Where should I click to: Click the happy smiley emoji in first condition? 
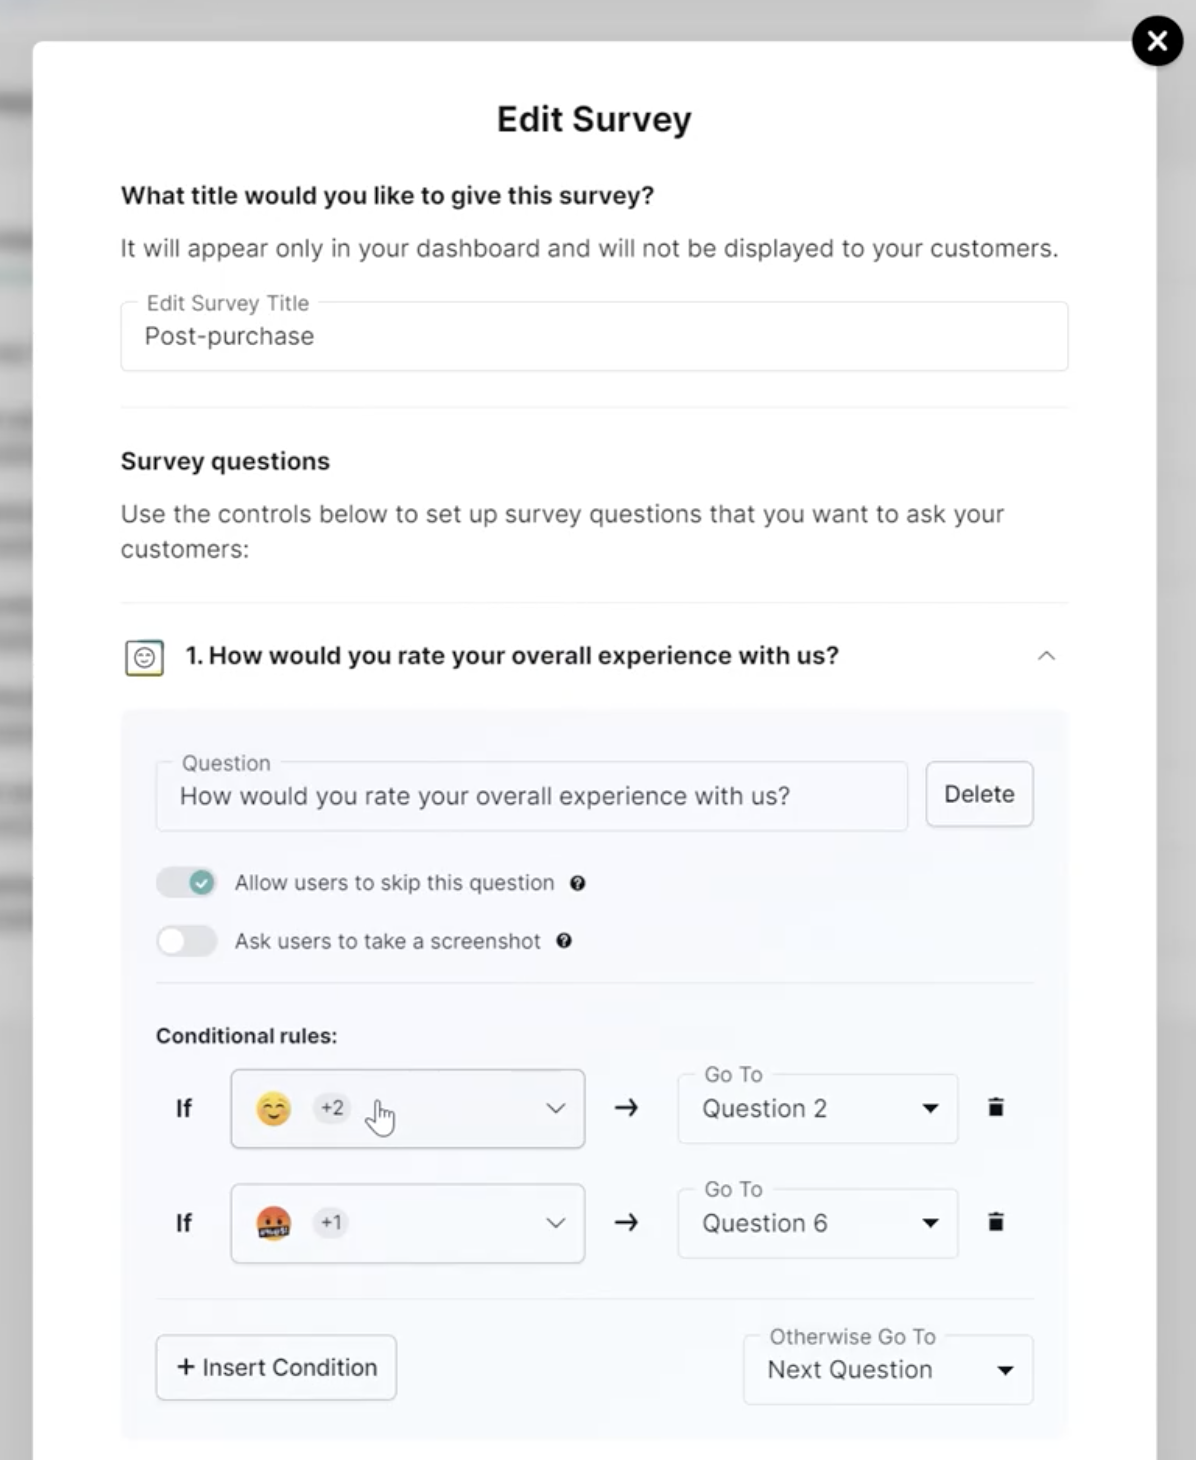(273, 1108)
